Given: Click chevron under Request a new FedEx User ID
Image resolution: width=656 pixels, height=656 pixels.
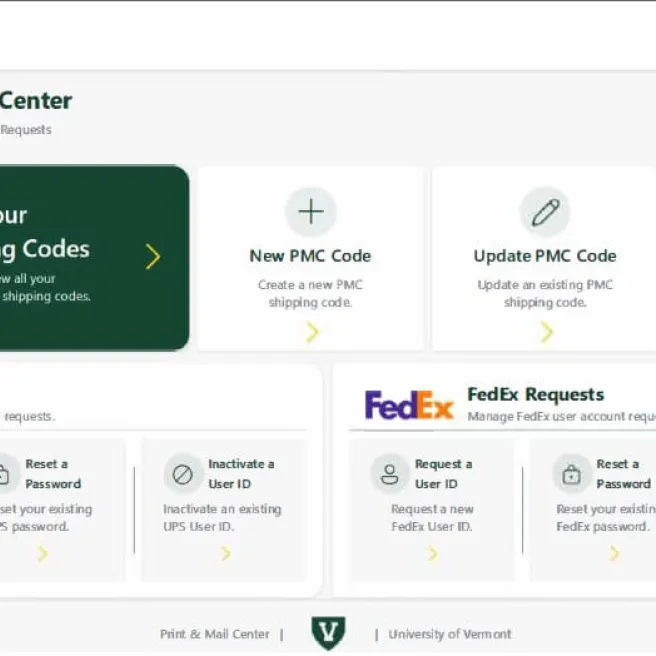Looking at the screenshot, I should click(x=433, y=553).
